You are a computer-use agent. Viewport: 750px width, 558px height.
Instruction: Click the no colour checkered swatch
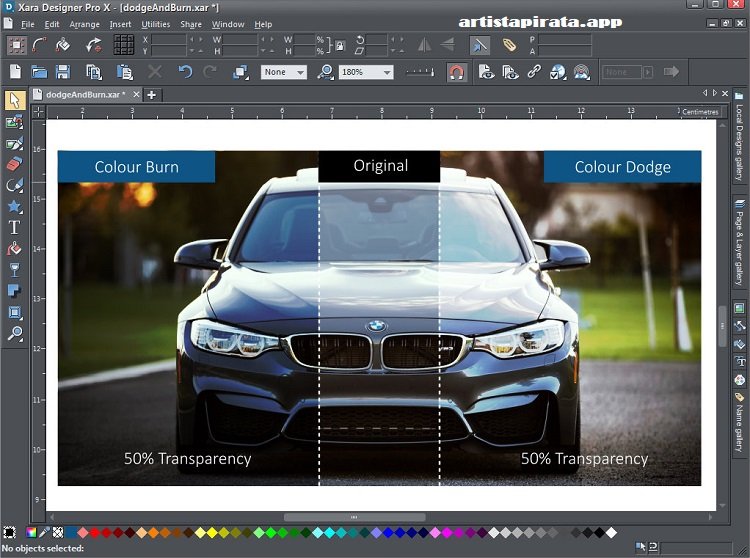(58, 533)
